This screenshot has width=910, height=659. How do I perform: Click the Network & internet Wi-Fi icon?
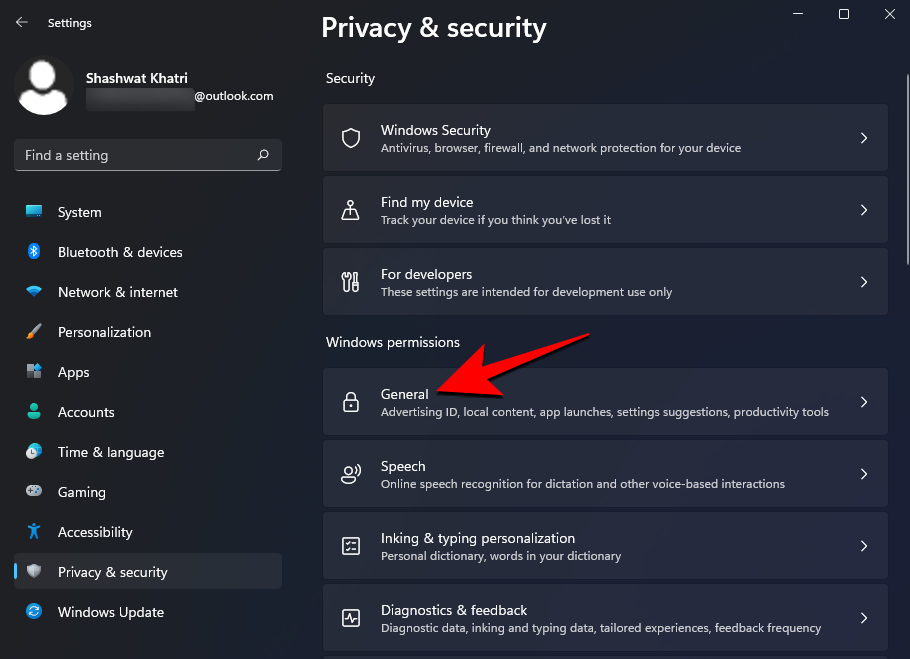(34, 292)
